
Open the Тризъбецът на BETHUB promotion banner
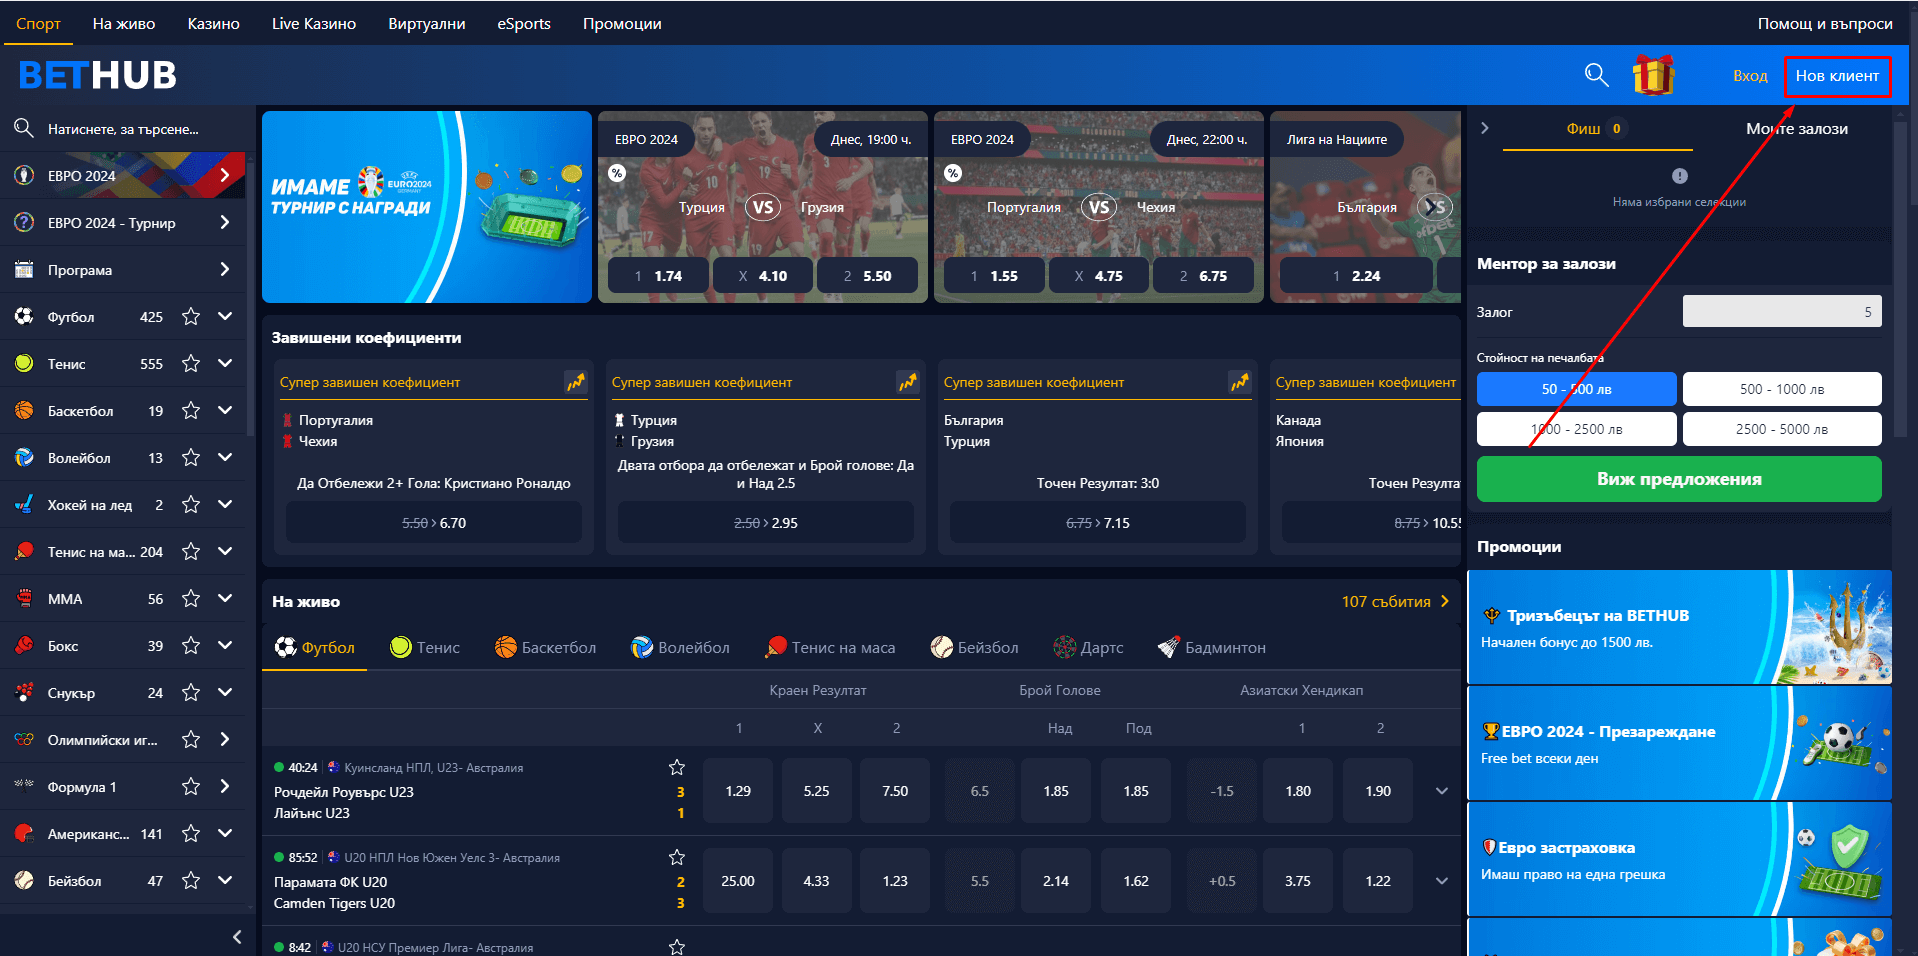(x=1679, y=627)
